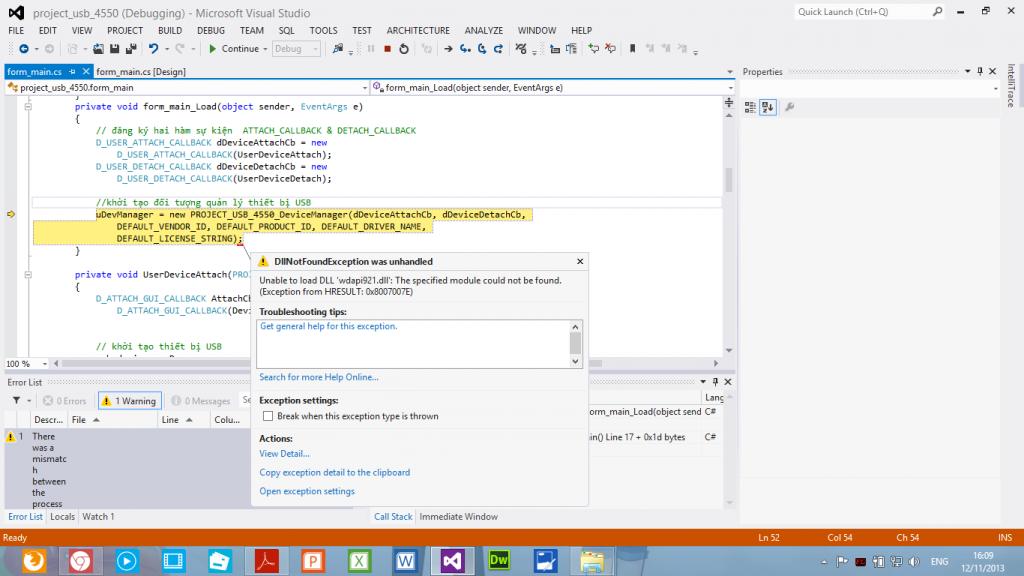Click the 'View Detail...' link
1024x576 pixels.
click(284, 454)
